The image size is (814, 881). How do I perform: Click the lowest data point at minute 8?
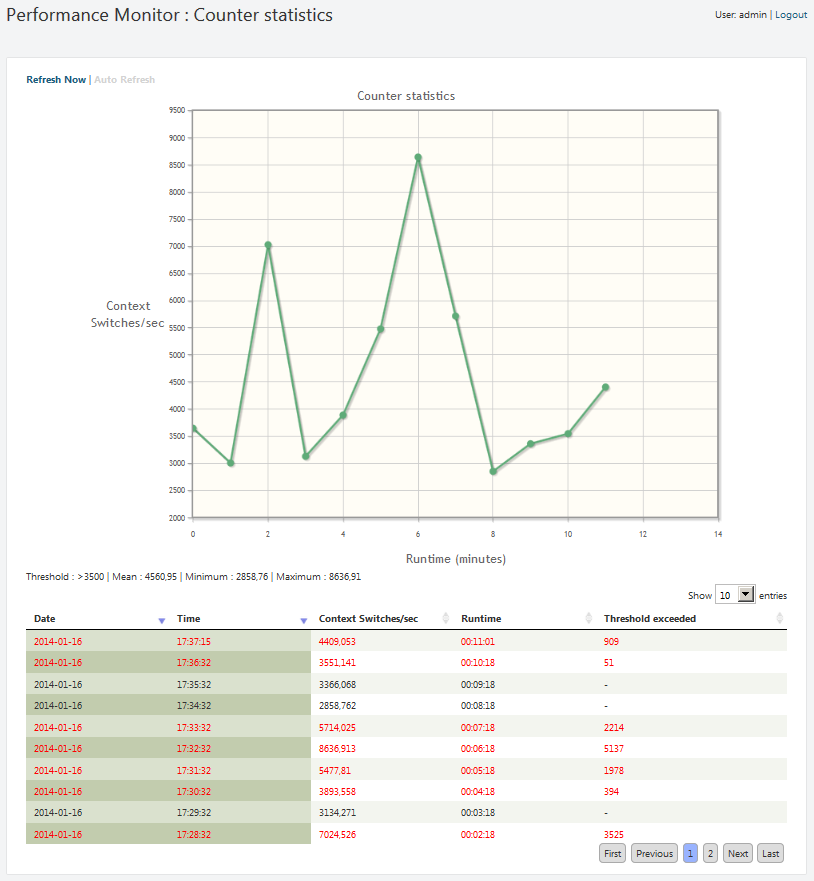tap(493, 471)
